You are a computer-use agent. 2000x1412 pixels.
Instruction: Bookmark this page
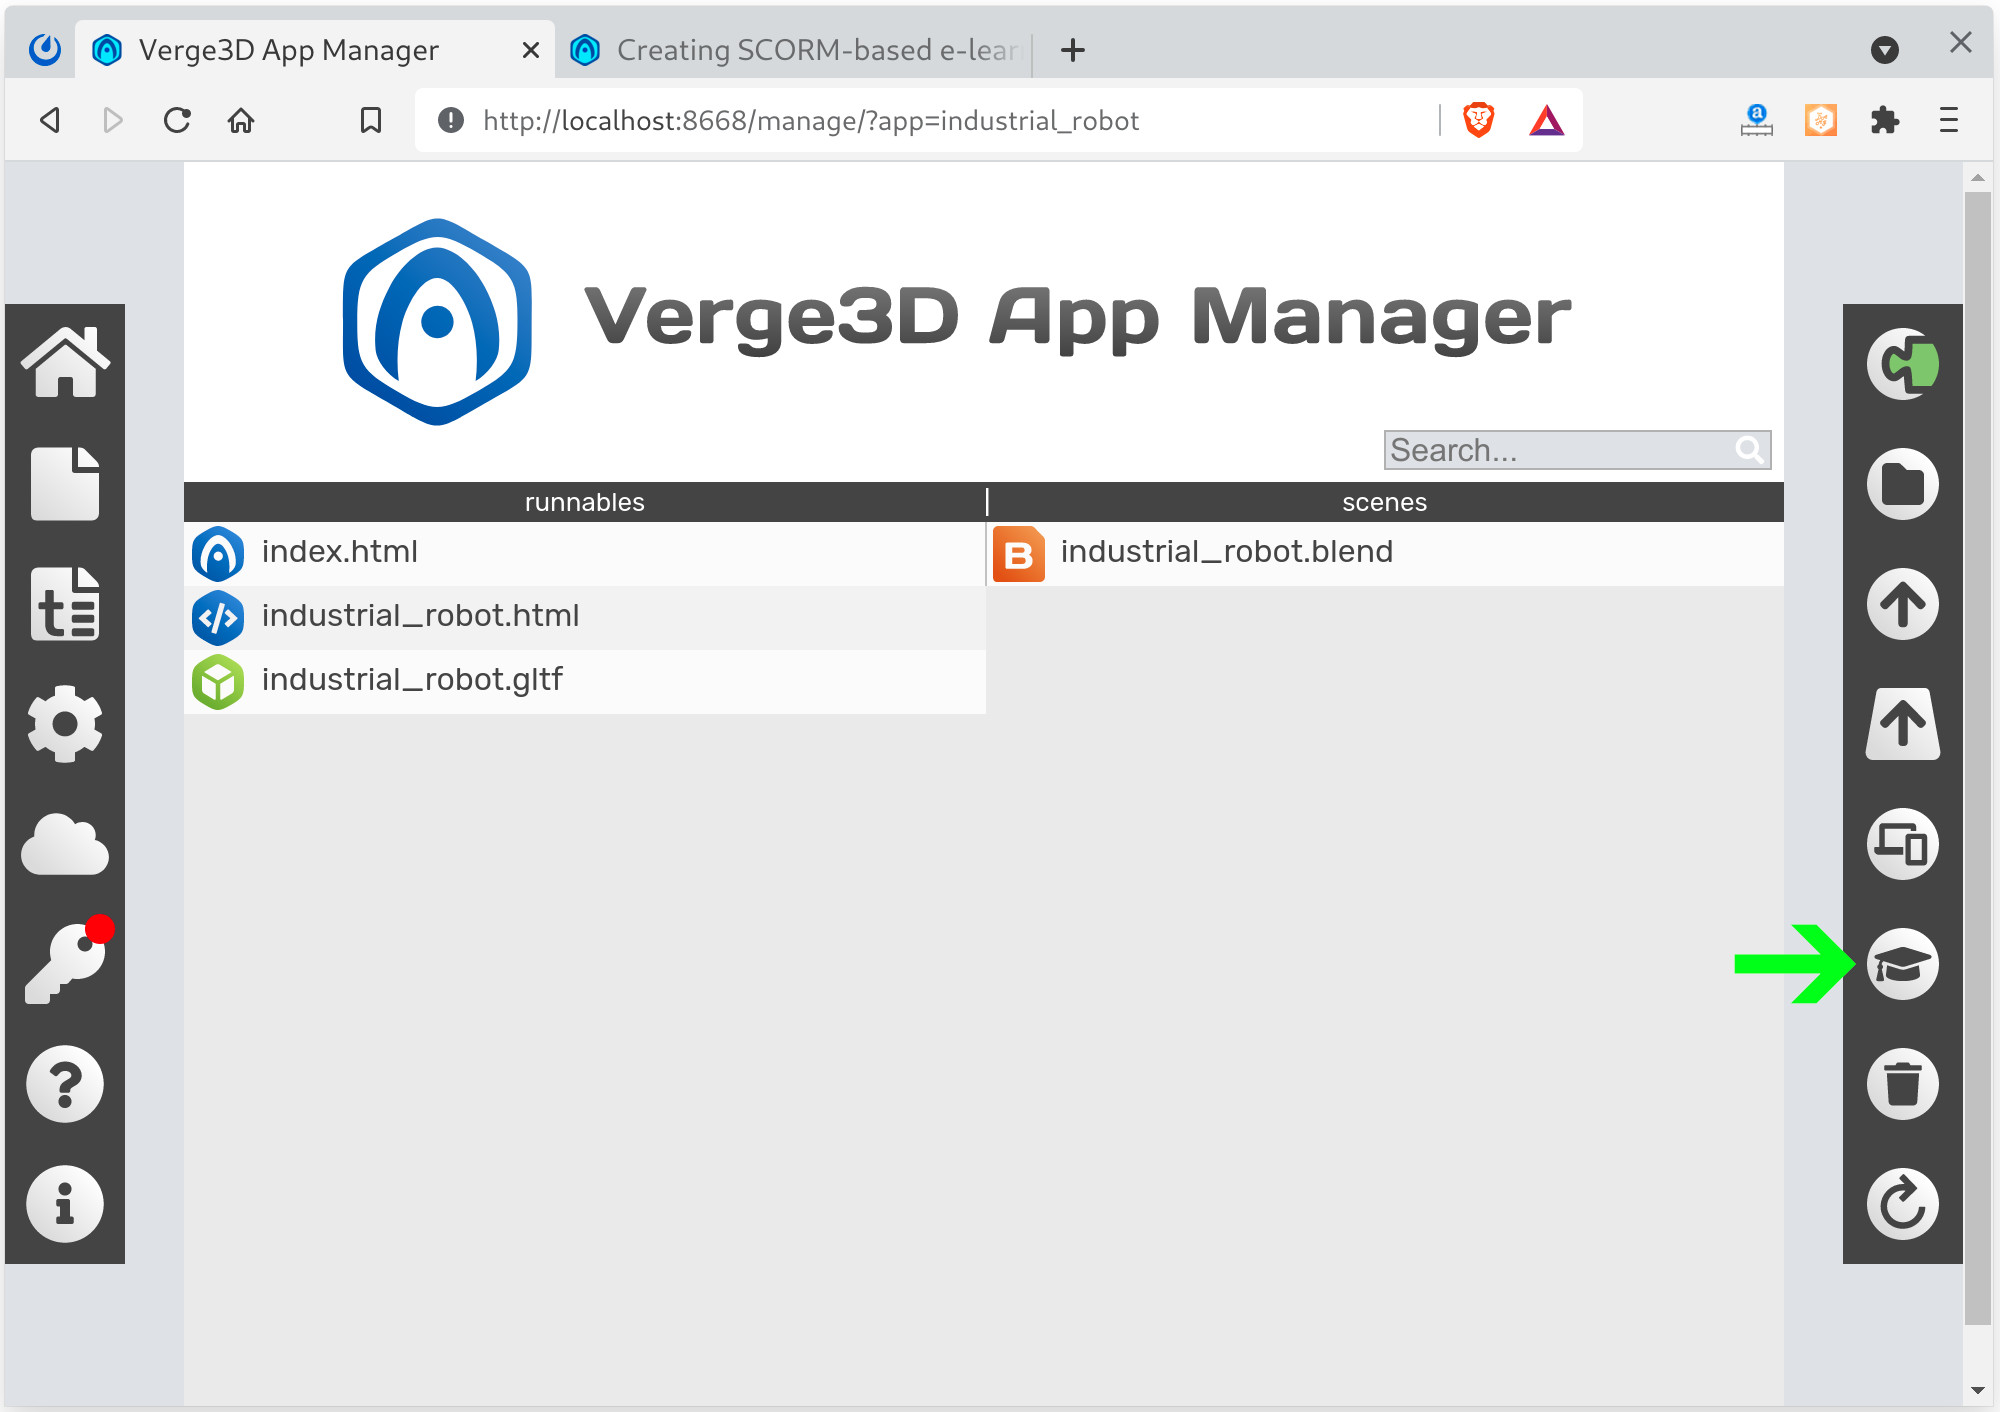click(371, 121)
